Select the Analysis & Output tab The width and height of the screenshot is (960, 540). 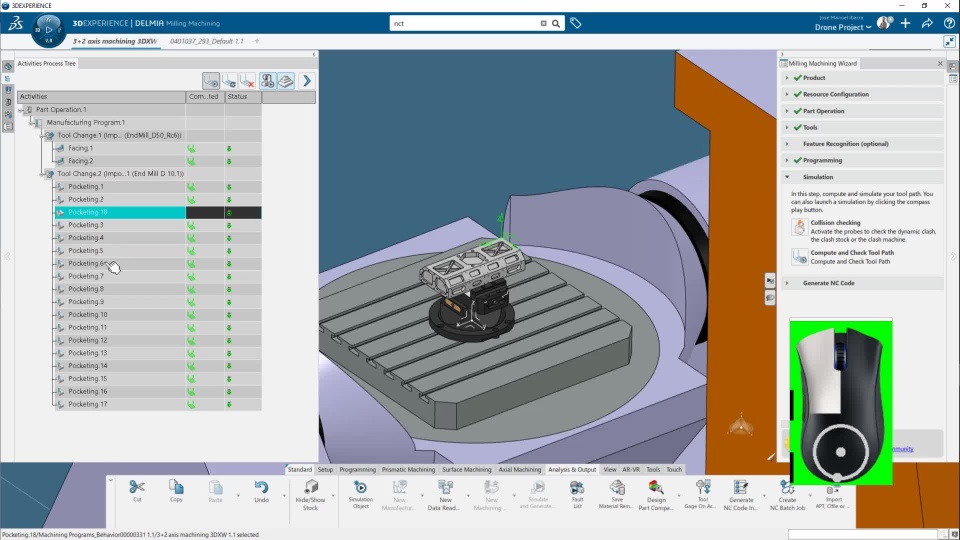click(572, 470)
